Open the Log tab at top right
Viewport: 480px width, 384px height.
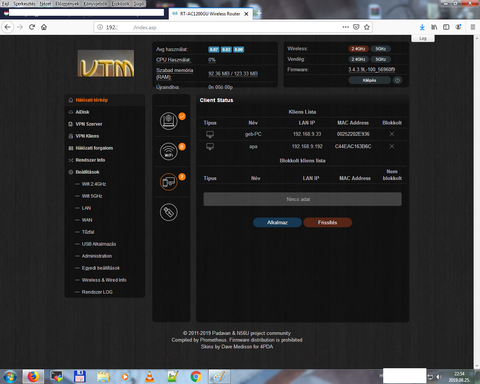pos(423,38)
